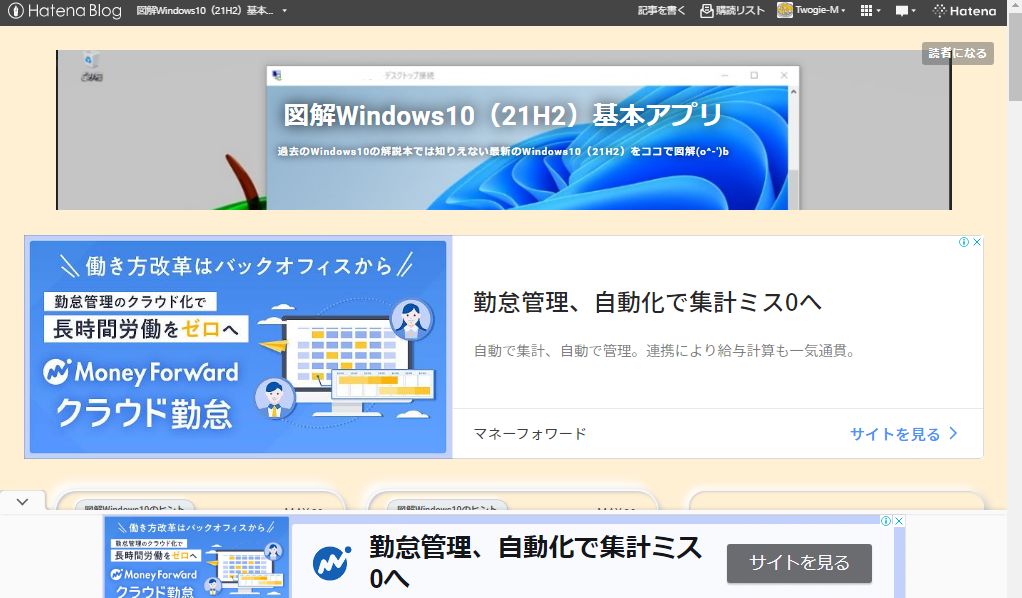
Task: Click the chevron arrow next to サイトを見る
Action: 954,434
